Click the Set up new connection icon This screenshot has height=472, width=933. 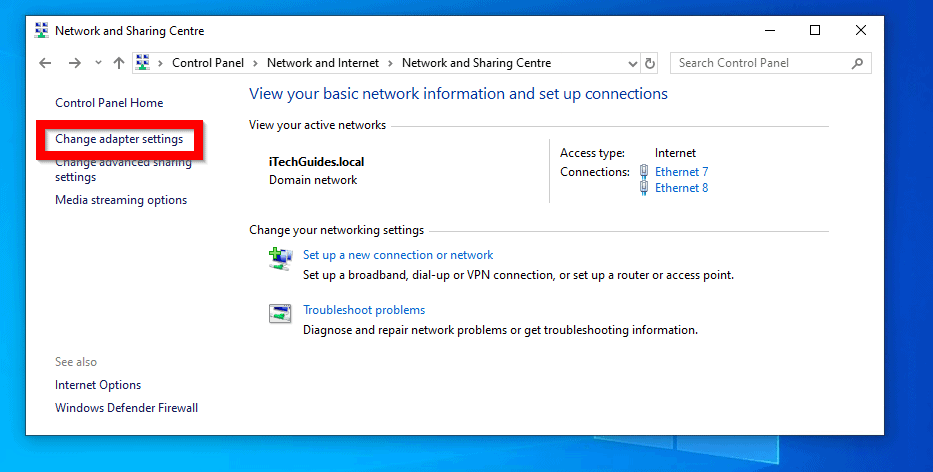280,260
